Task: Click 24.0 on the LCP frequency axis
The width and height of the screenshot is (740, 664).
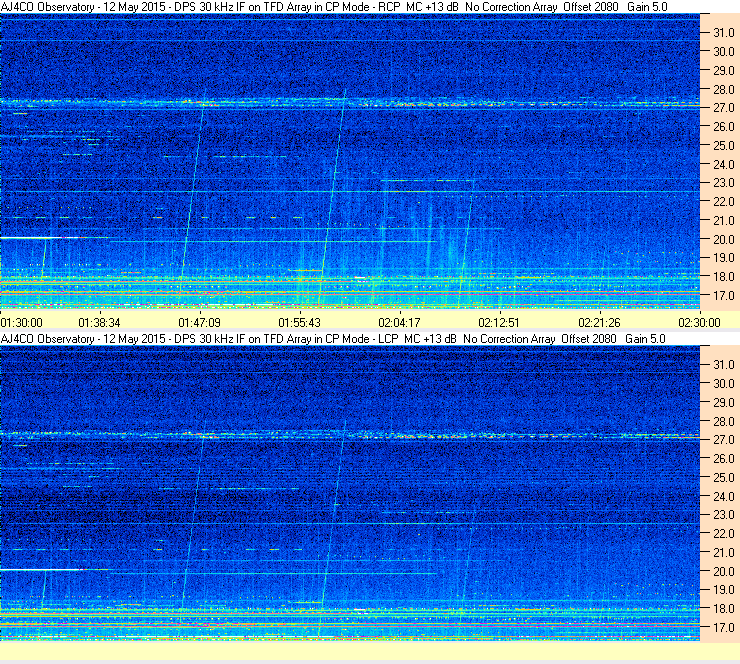Action: tap(723, 496)
